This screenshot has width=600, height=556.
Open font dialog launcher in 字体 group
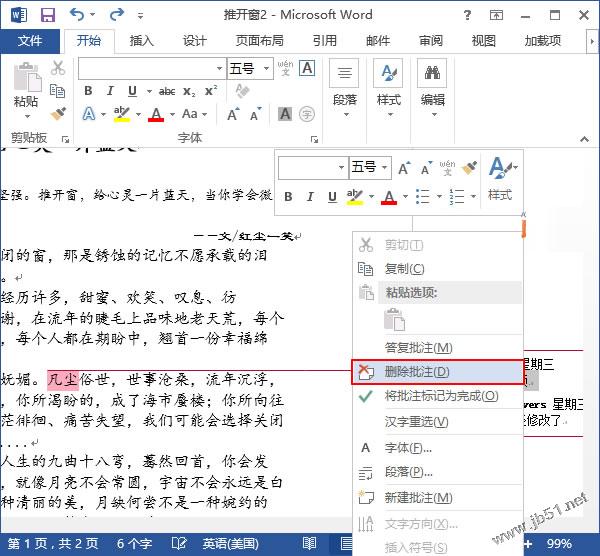click(x=314, y=140)
